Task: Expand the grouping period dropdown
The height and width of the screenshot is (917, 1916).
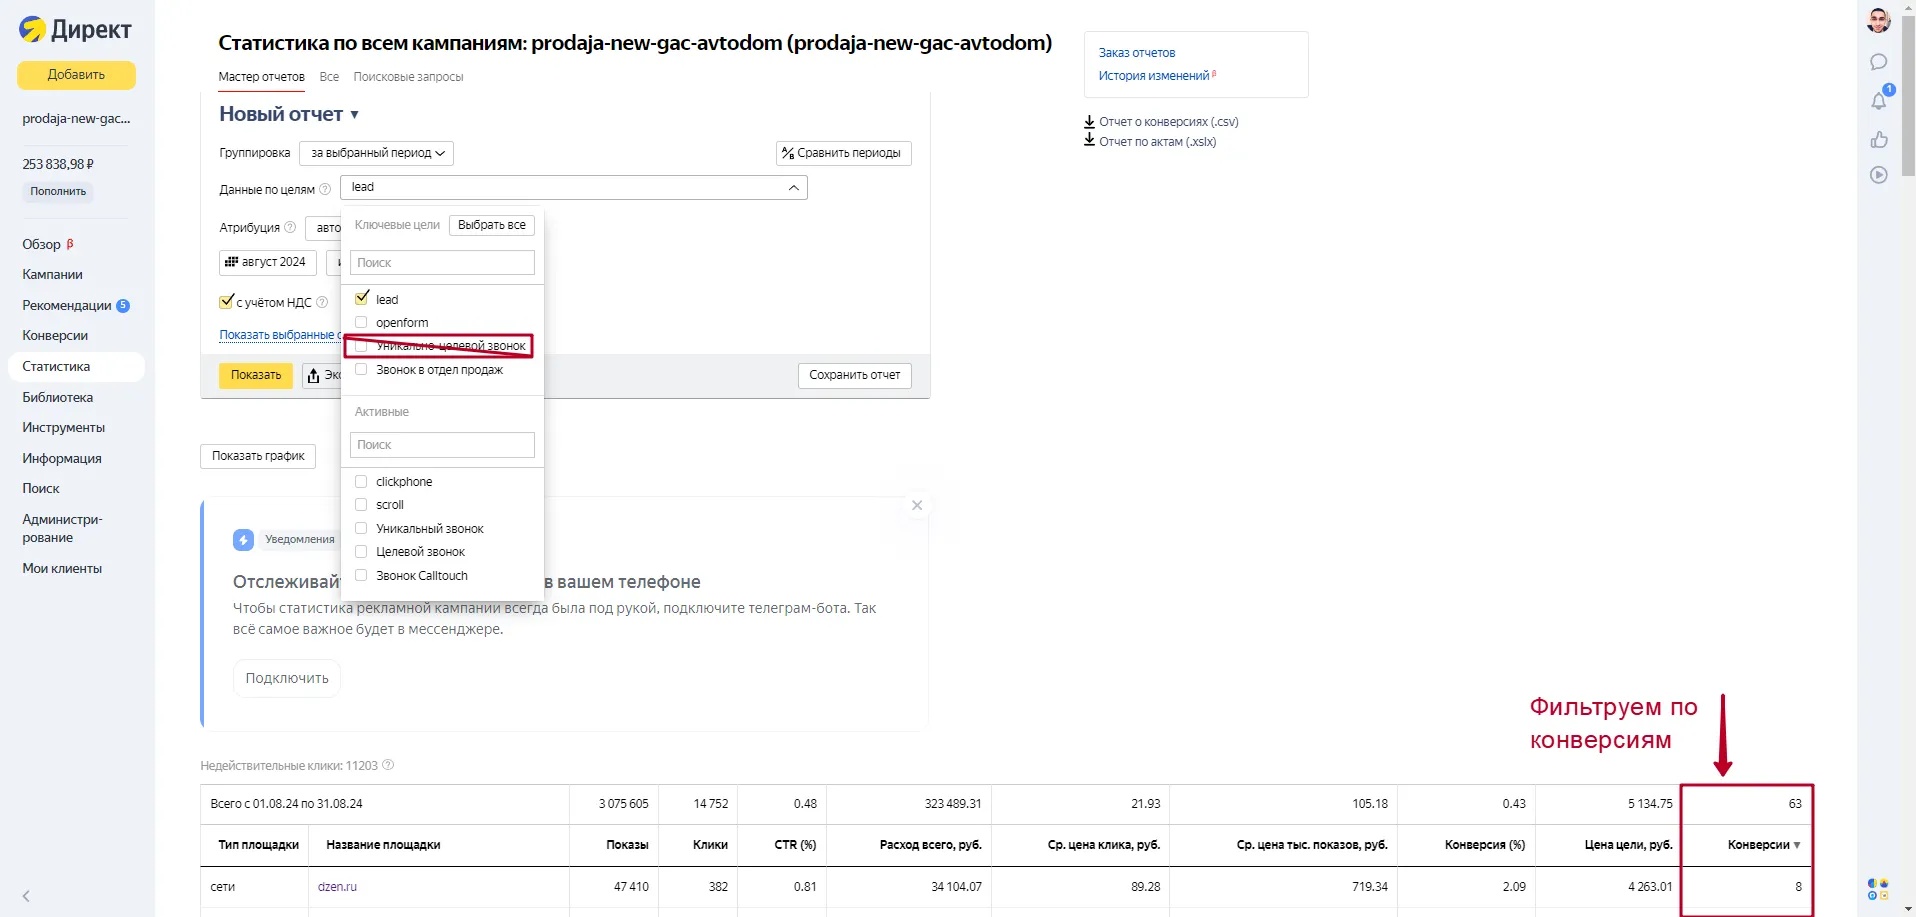Action: click(x=377, y=153)
